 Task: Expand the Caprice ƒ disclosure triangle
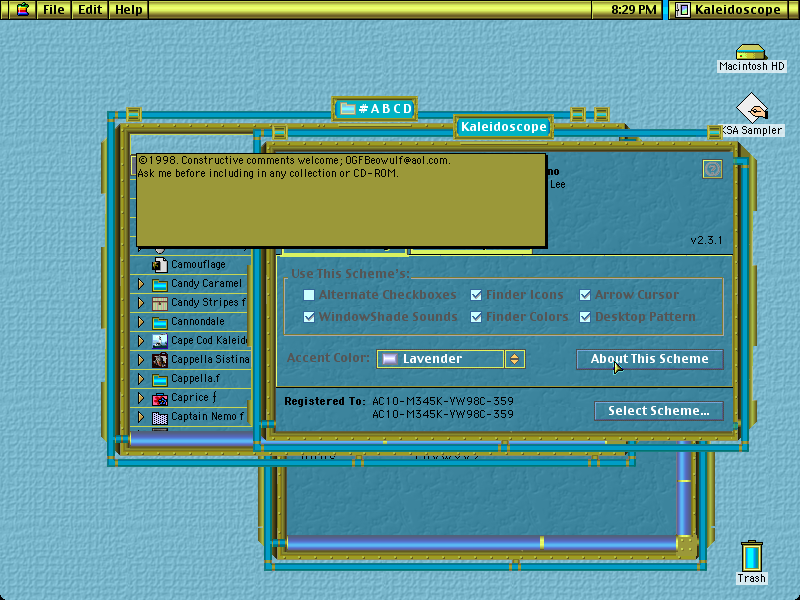coord(141,398)
